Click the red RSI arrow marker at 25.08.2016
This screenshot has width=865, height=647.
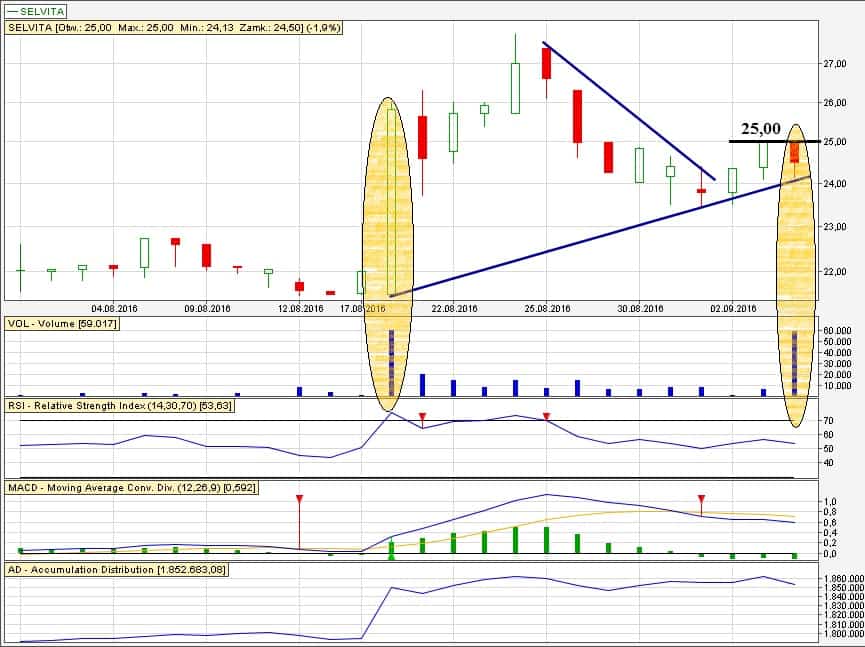[x=546, y=416]
